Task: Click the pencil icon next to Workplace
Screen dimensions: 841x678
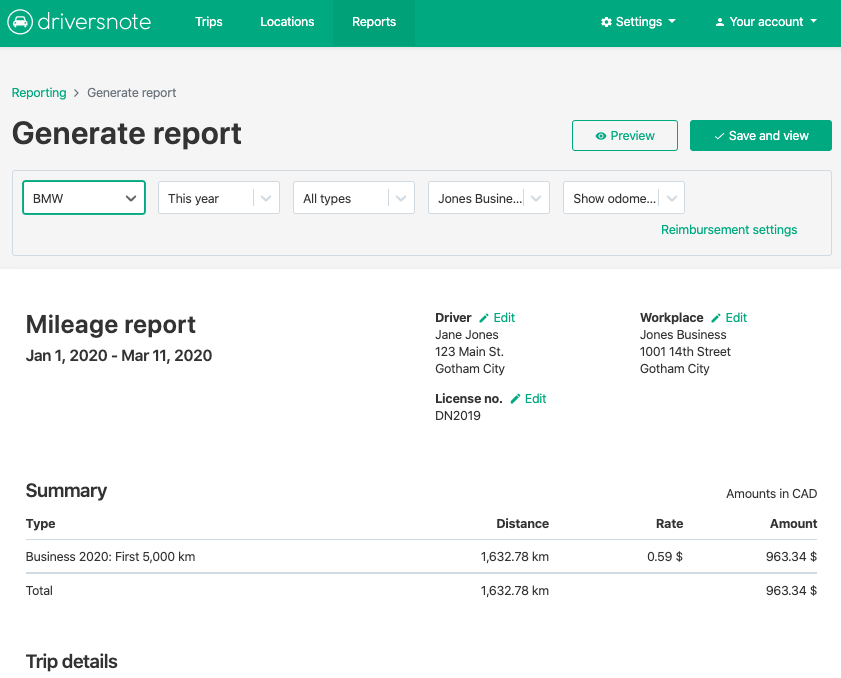Action: pyautogui.click(x=717, y=317)
